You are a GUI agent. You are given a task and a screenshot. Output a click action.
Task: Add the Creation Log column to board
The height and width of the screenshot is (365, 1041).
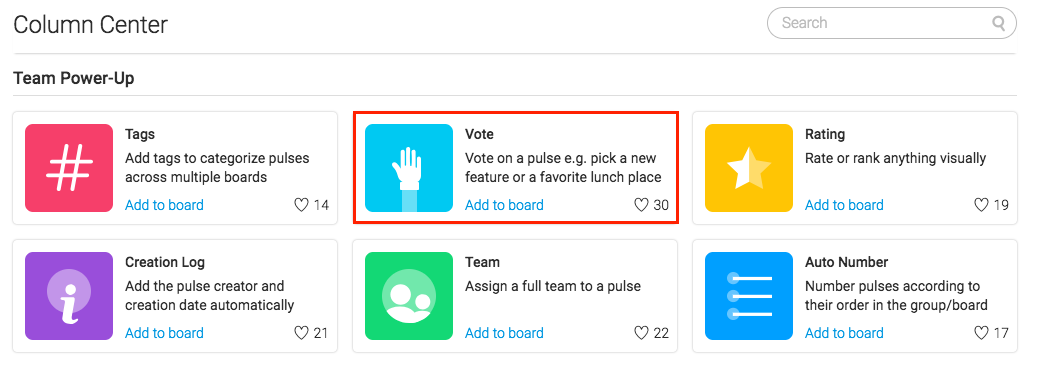click(164, 333)
